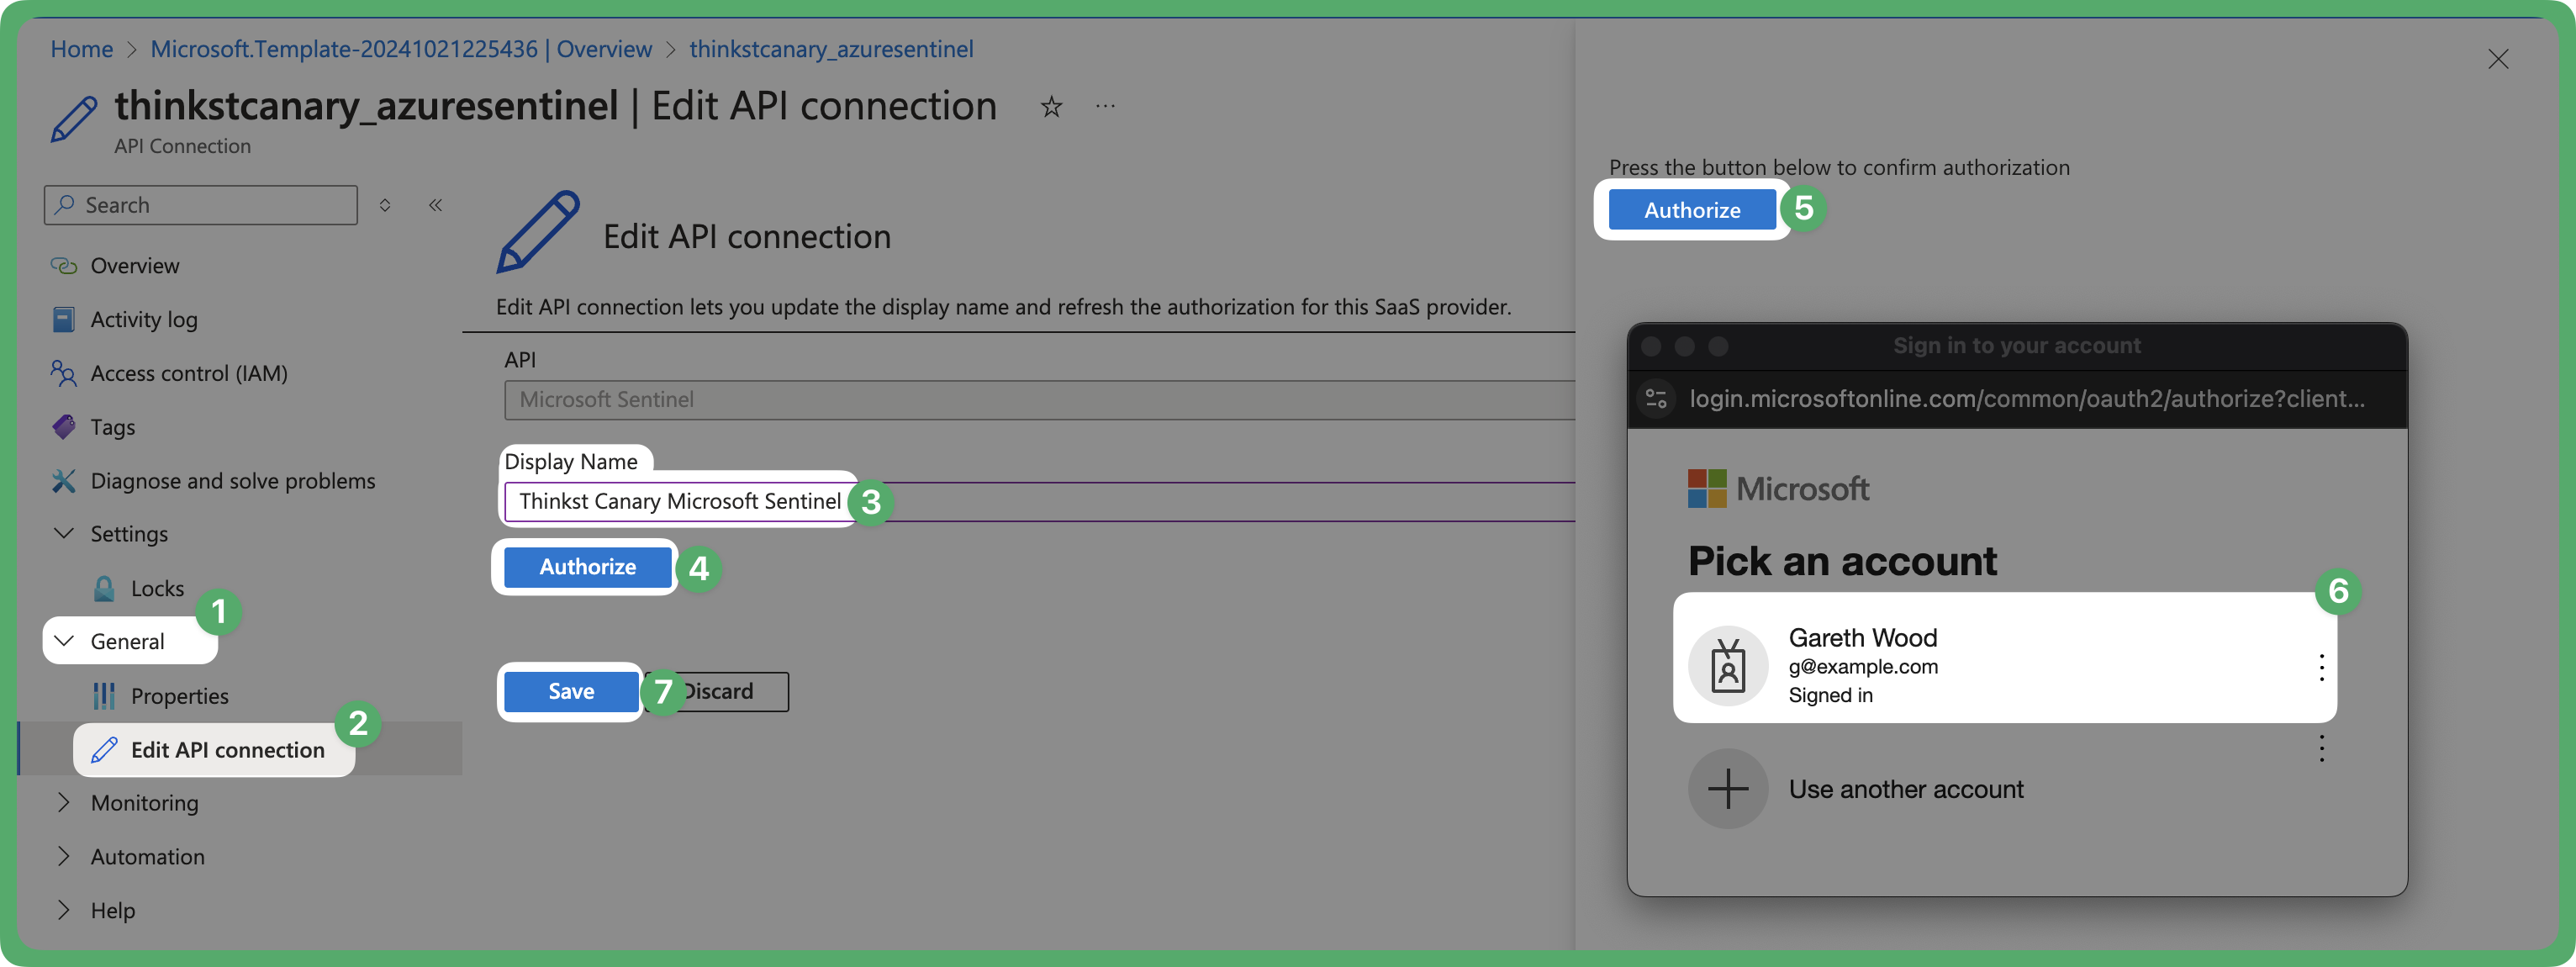Click the disabled API field Microsoft Sentinel

(1039, 400)
